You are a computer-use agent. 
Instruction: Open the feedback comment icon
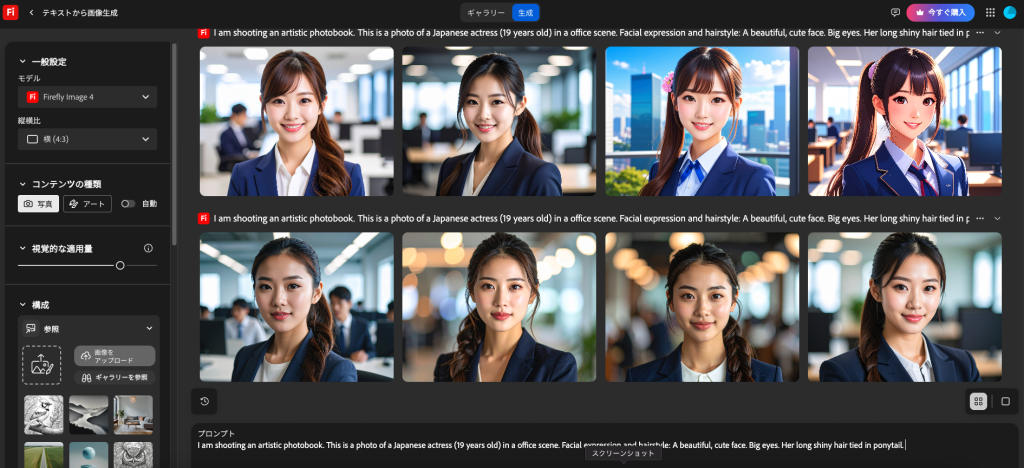pyautogui.click(x=895, y=12)
